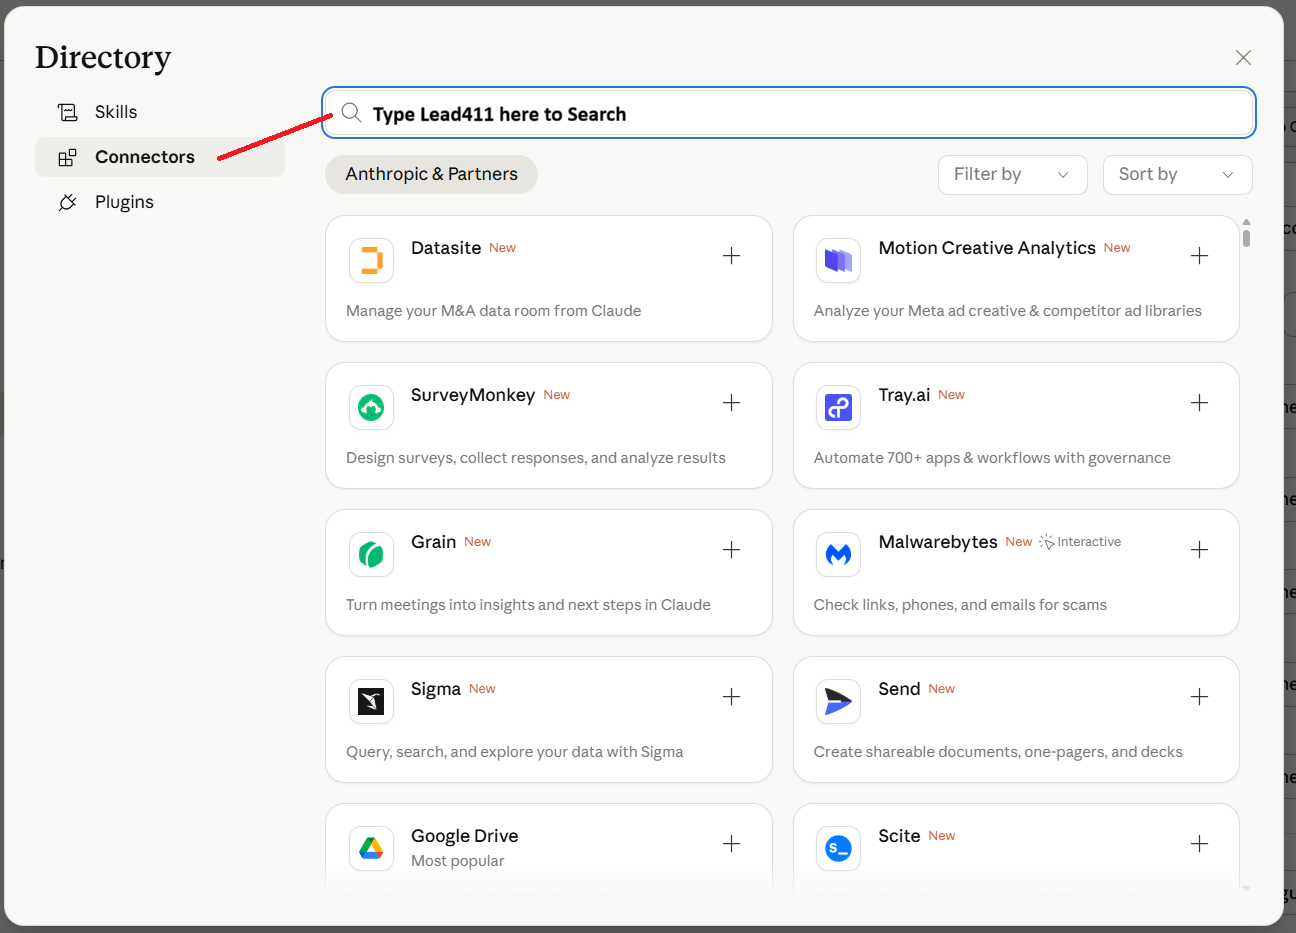Click 'Analyze your Meta ad creative' description
Screen dimensions: 1296x933
1008,311
